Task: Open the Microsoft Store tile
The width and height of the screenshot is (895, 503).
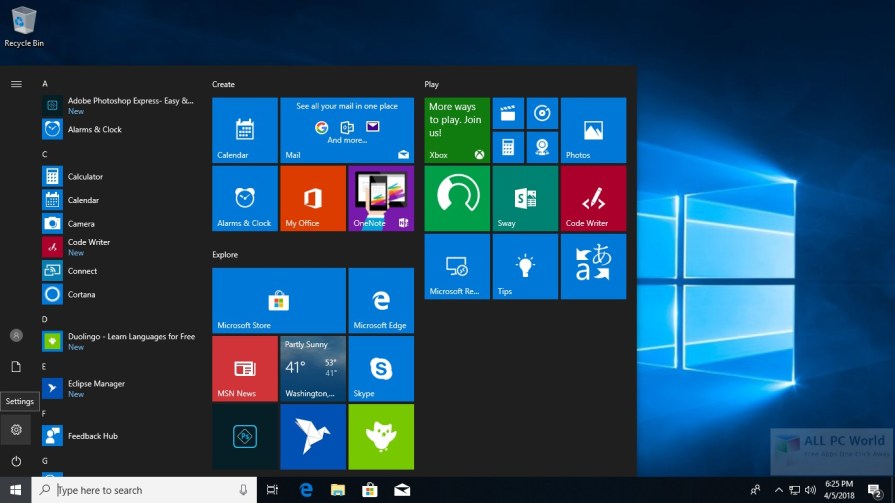Action: point(279,301)
